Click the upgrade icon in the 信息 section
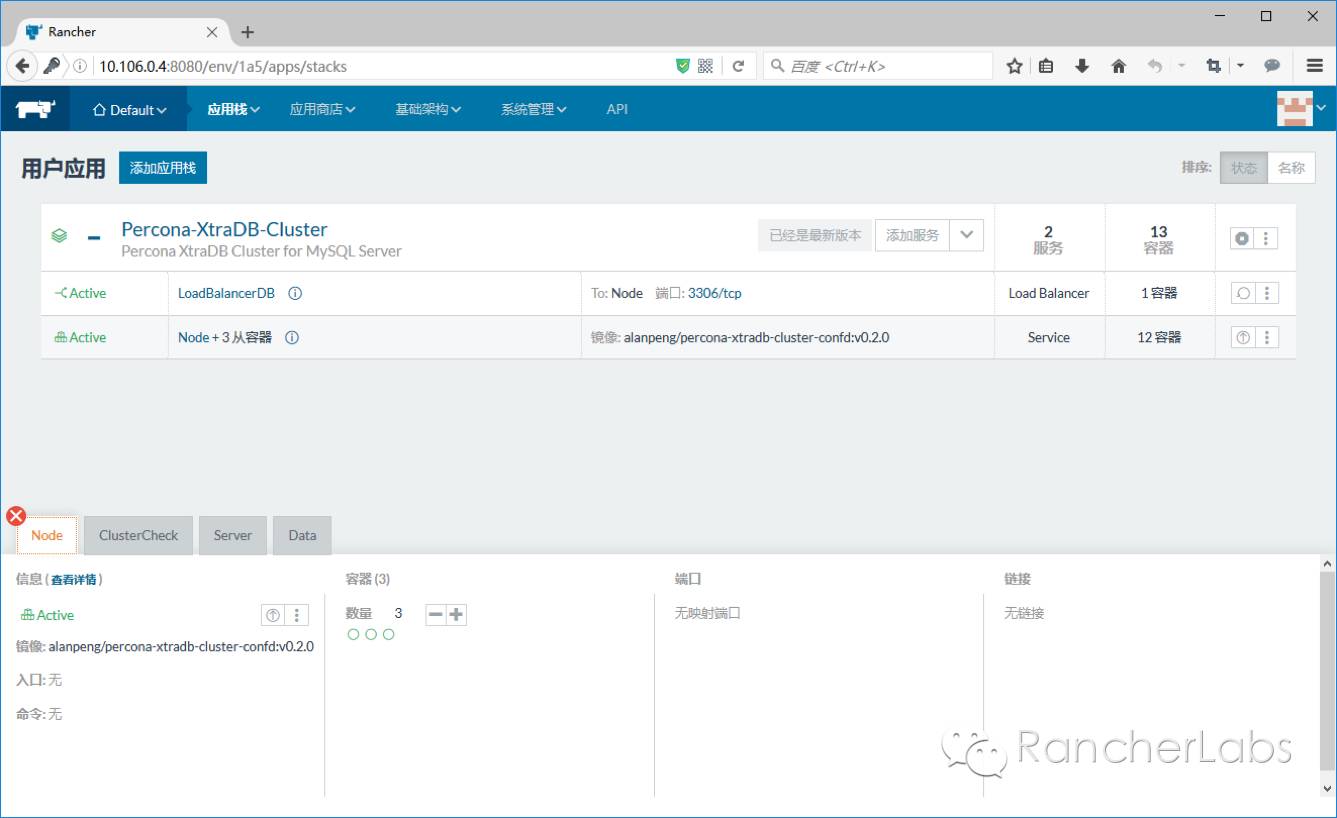This screenshot has height=818, width=1337. point(272,615)
